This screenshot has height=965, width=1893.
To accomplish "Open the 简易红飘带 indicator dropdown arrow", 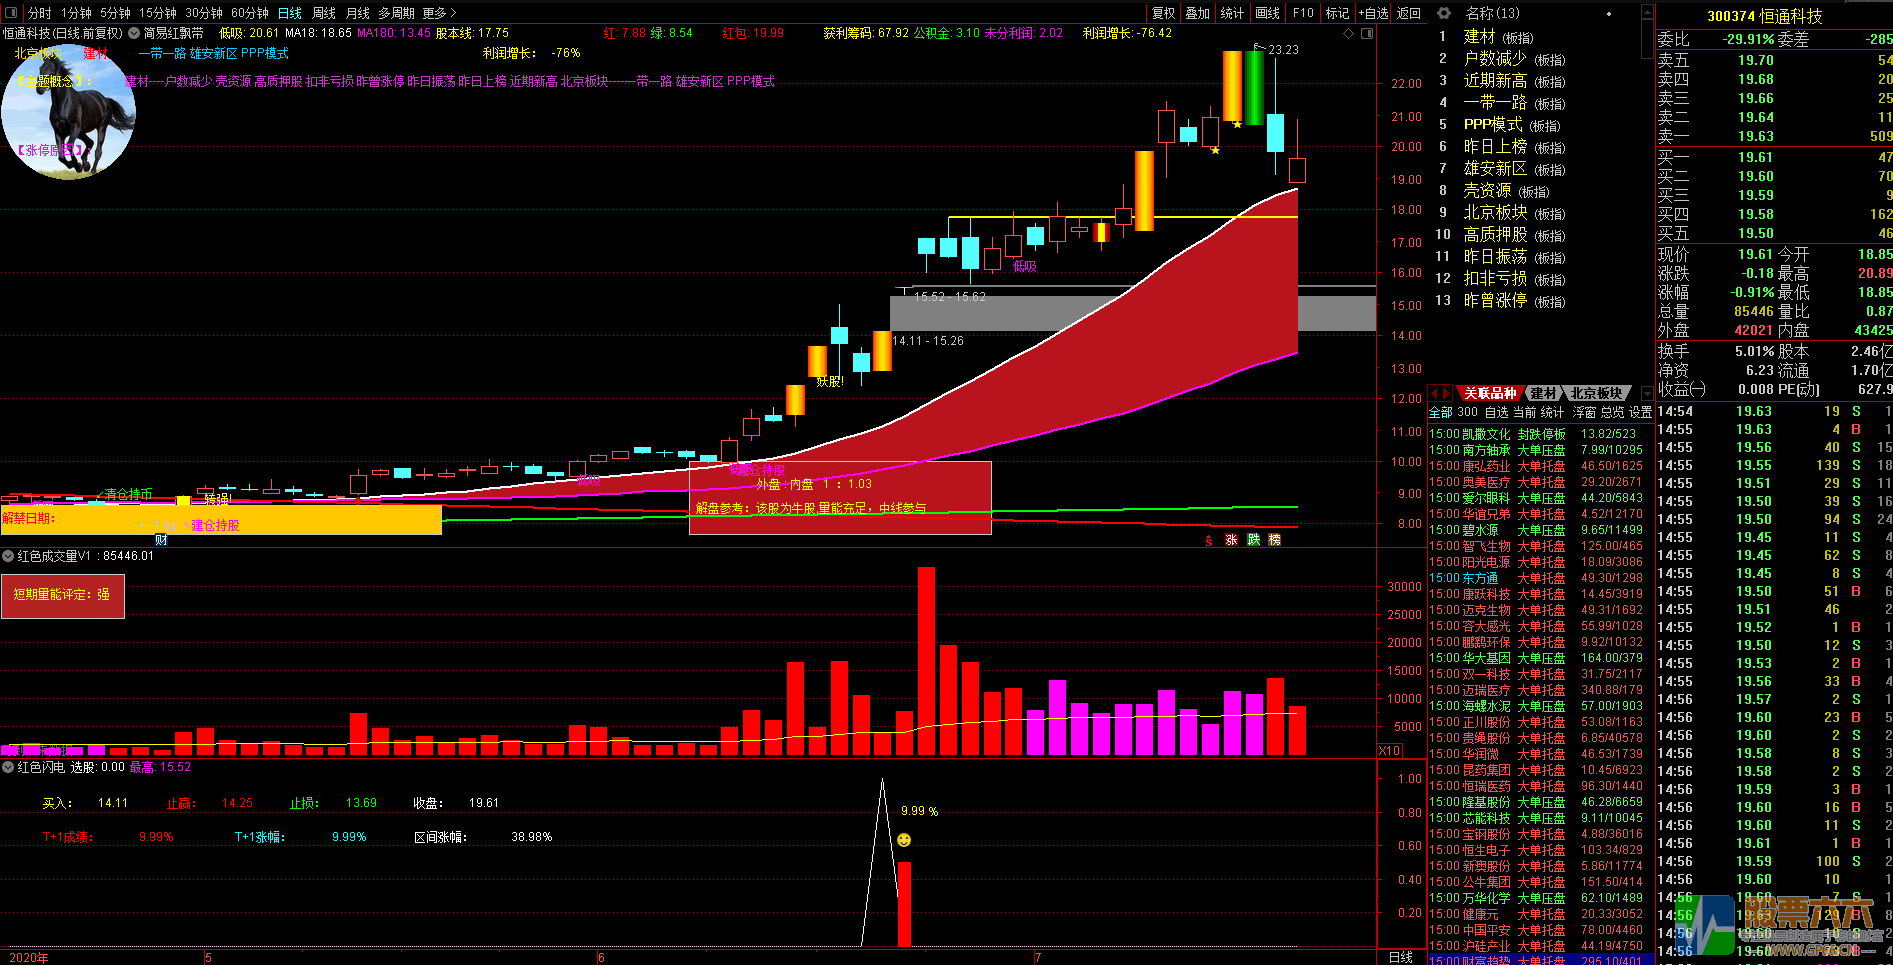I will 134,33.
